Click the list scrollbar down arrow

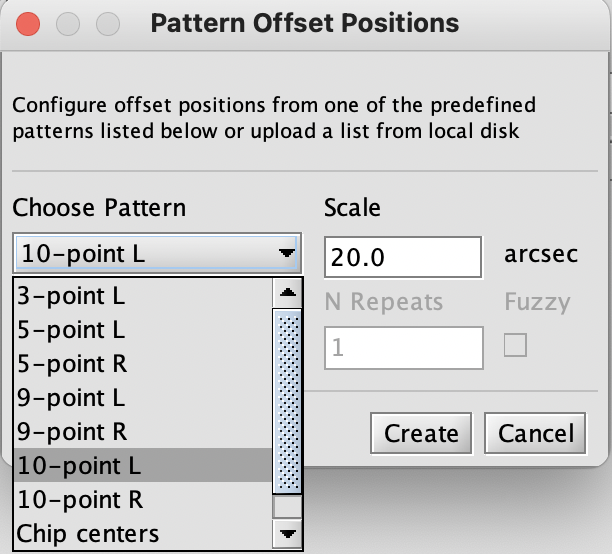point(287,534)
